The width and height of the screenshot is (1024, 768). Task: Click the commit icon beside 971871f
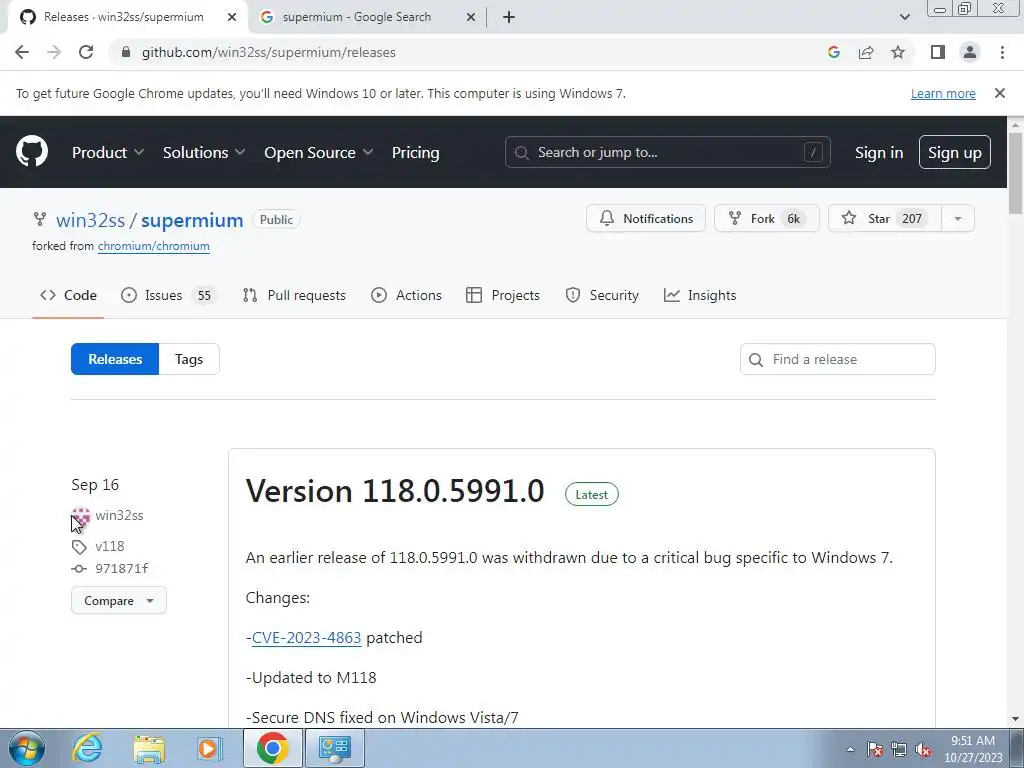point(79,569)
